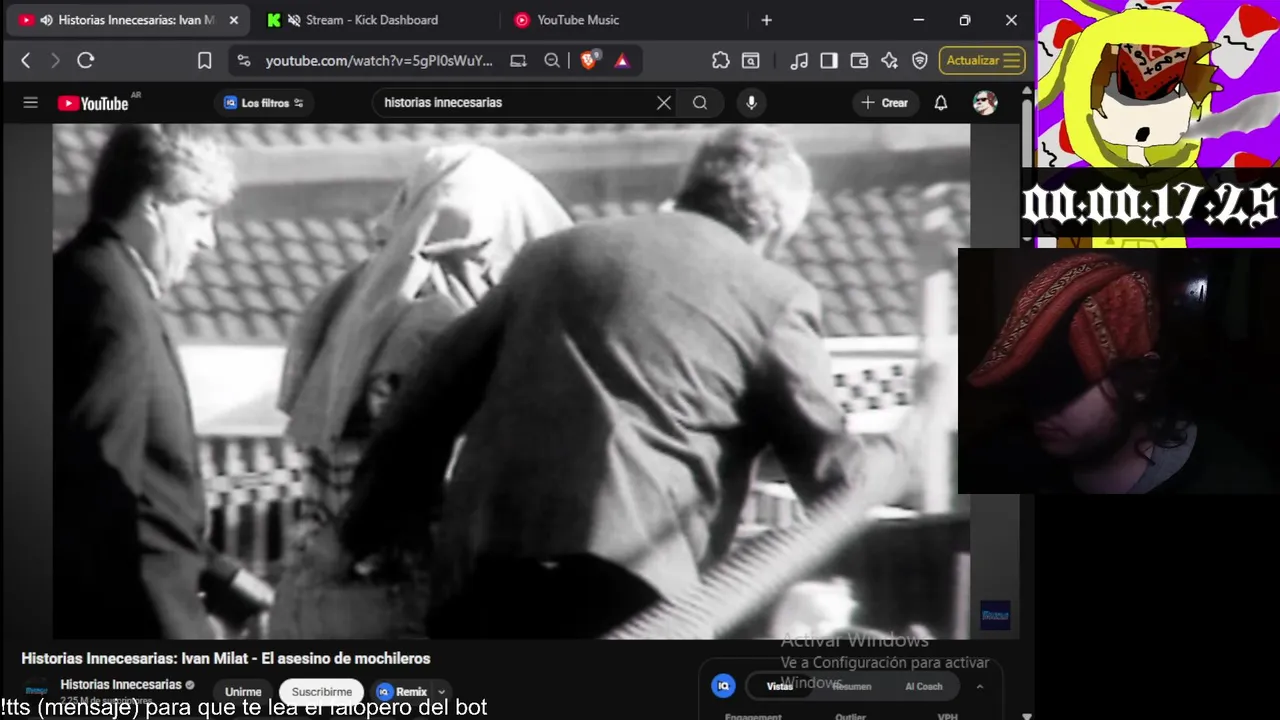Open the Brave VPN shield icon

coord(920,61)
